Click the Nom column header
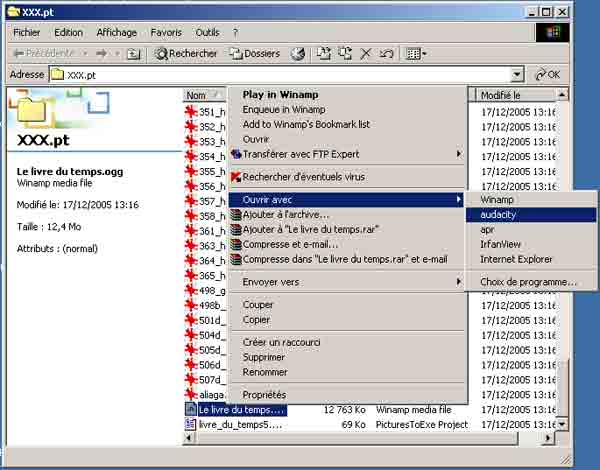This screenshot has width=600, height=470. pyautogui.click(x=205, y=95)
